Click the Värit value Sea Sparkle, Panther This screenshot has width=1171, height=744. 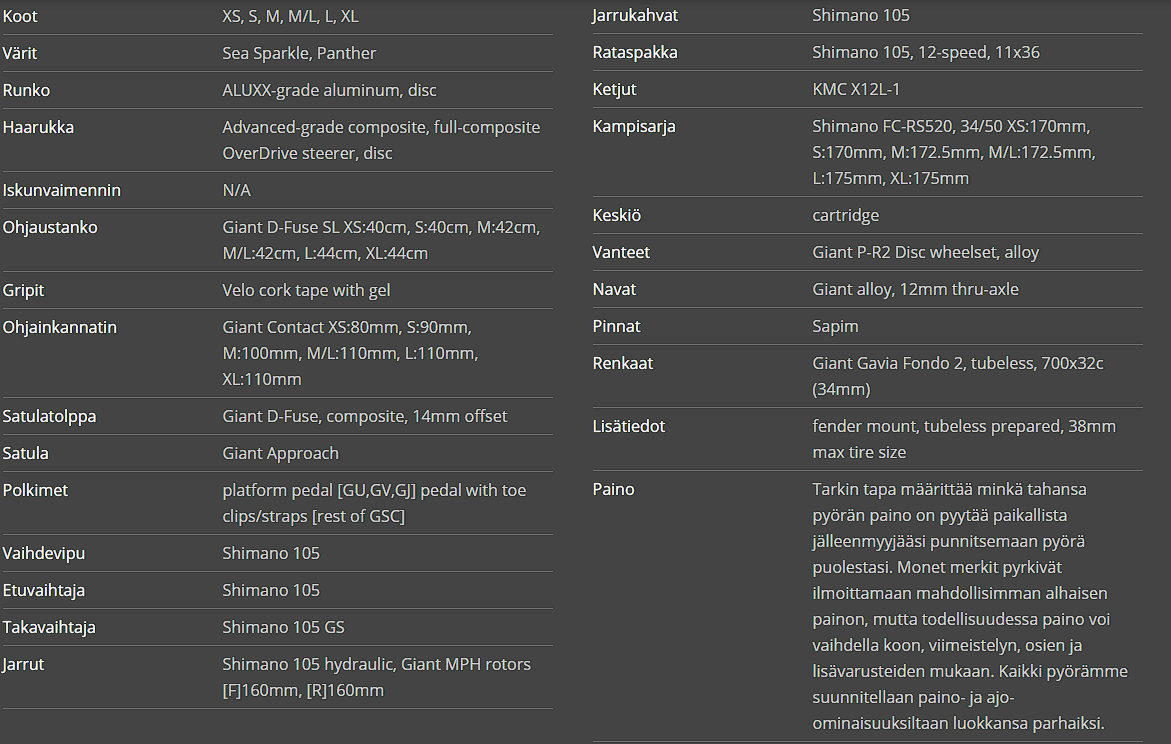click(x=299, y=53)
